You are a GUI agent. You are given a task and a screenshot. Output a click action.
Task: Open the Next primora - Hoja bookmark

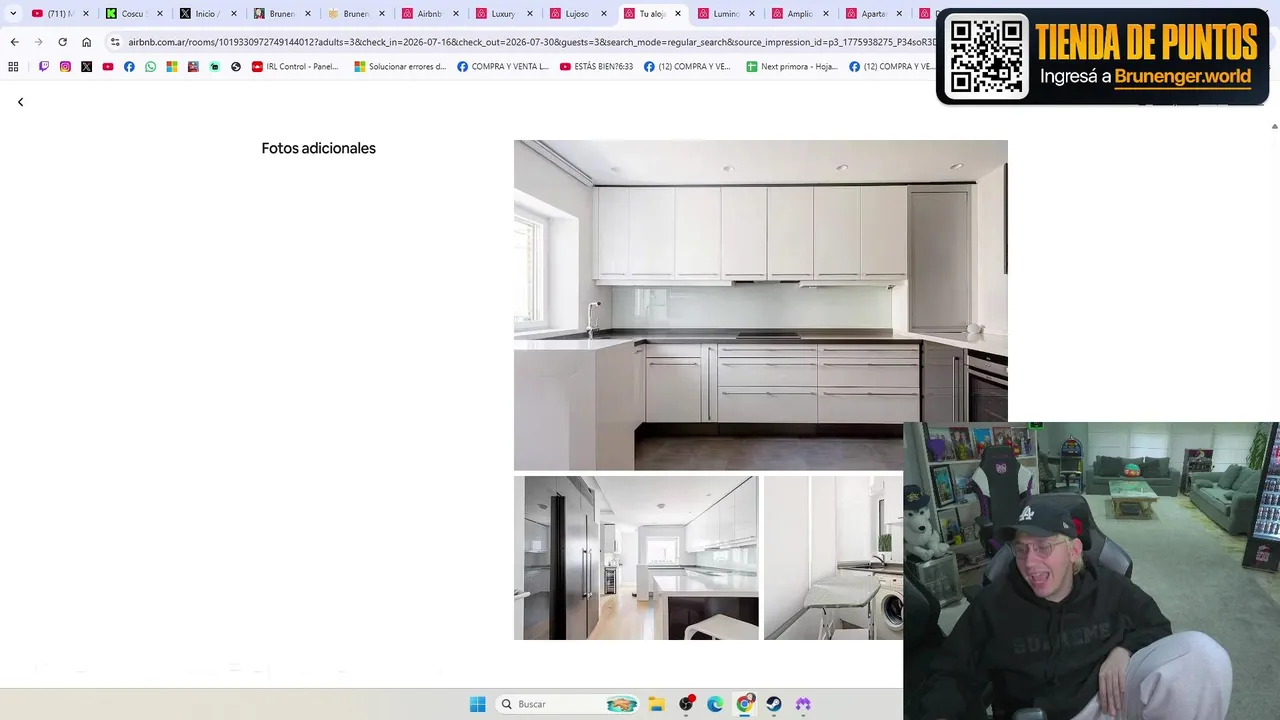point(792,67)
